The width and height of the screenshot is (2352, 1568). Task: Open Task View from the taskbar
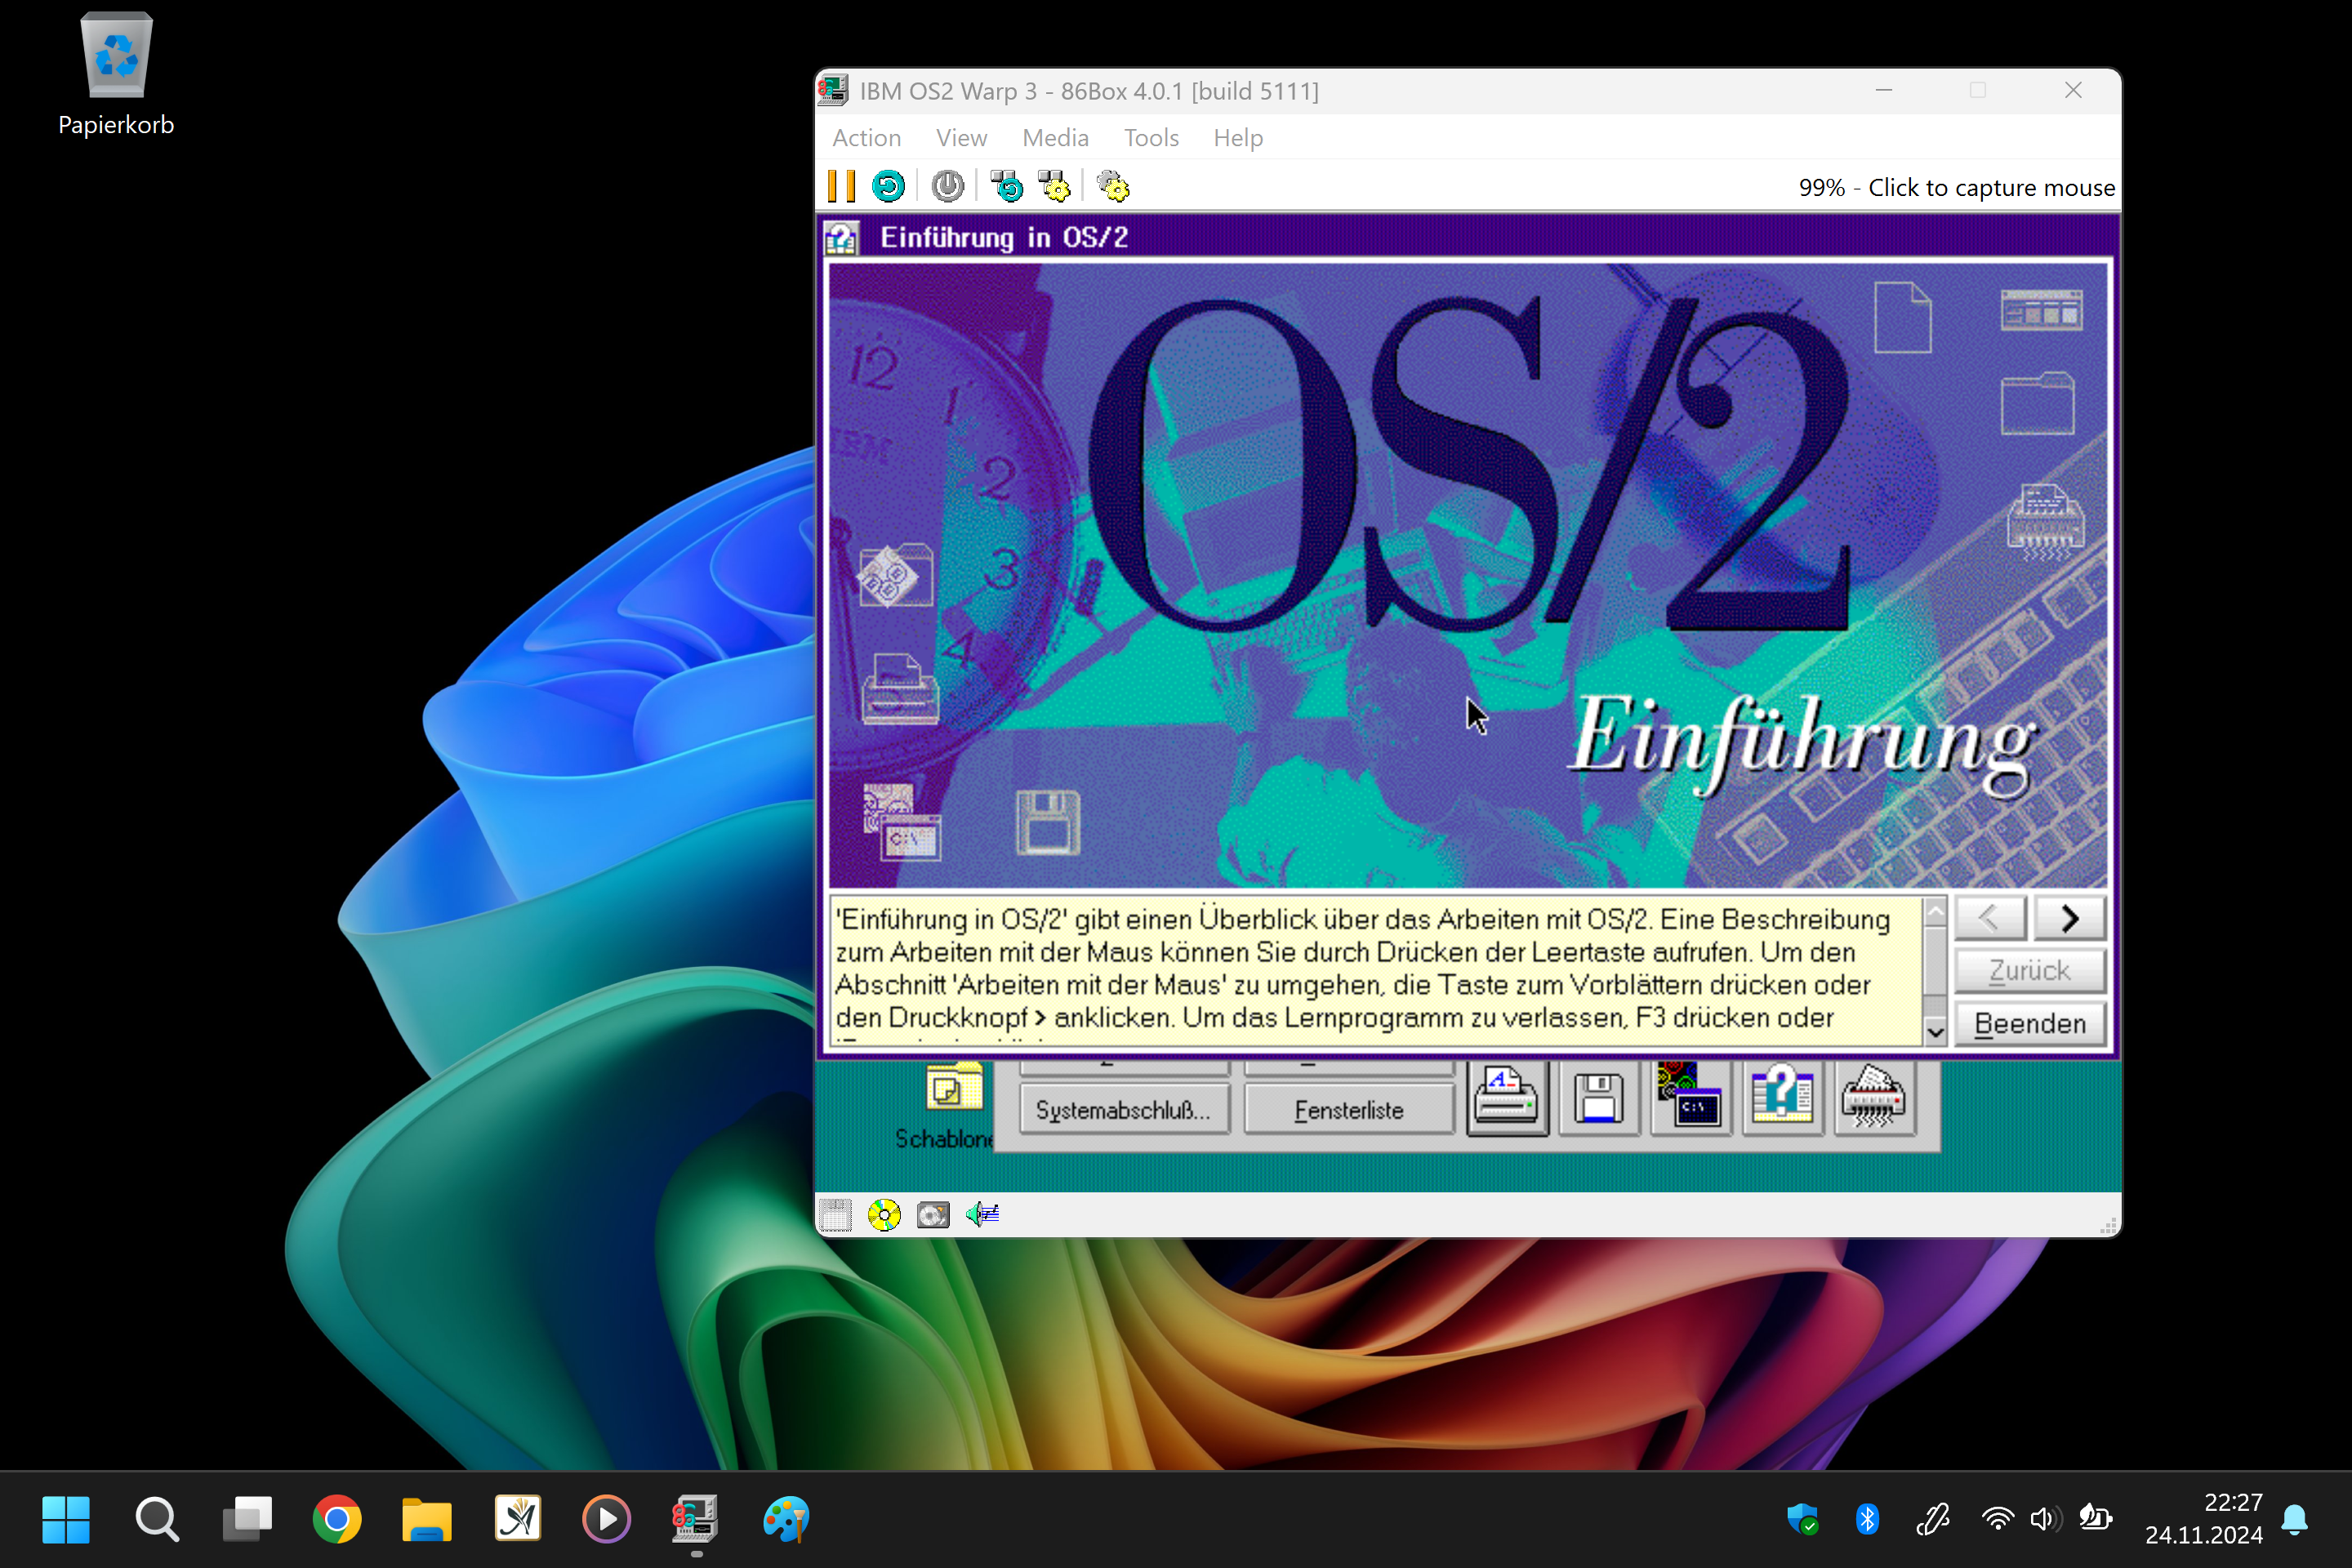point(247,1519)
